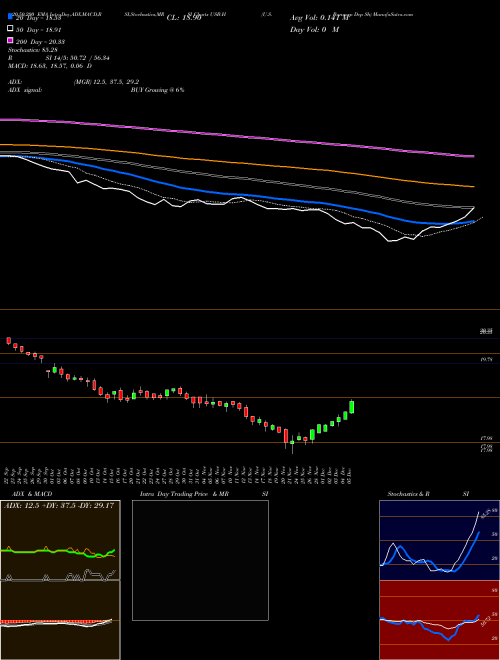Click the blue 20 Day EMA legend swatch
This screenshot has width=500, height=660.
pyautogui.click(x=10, y=17)
